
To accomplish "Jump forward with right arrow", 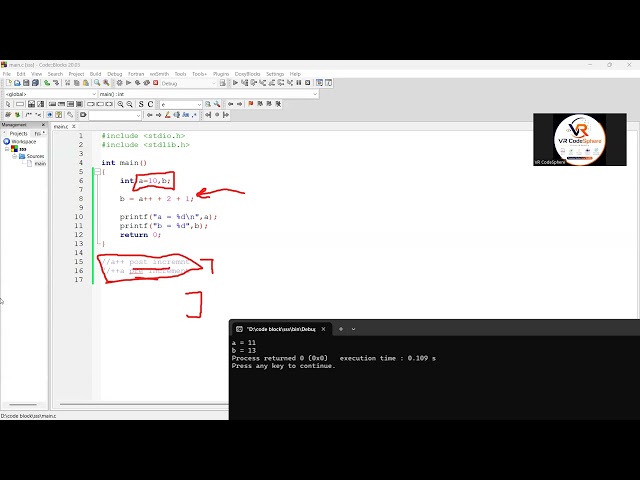I will (240, 104).
